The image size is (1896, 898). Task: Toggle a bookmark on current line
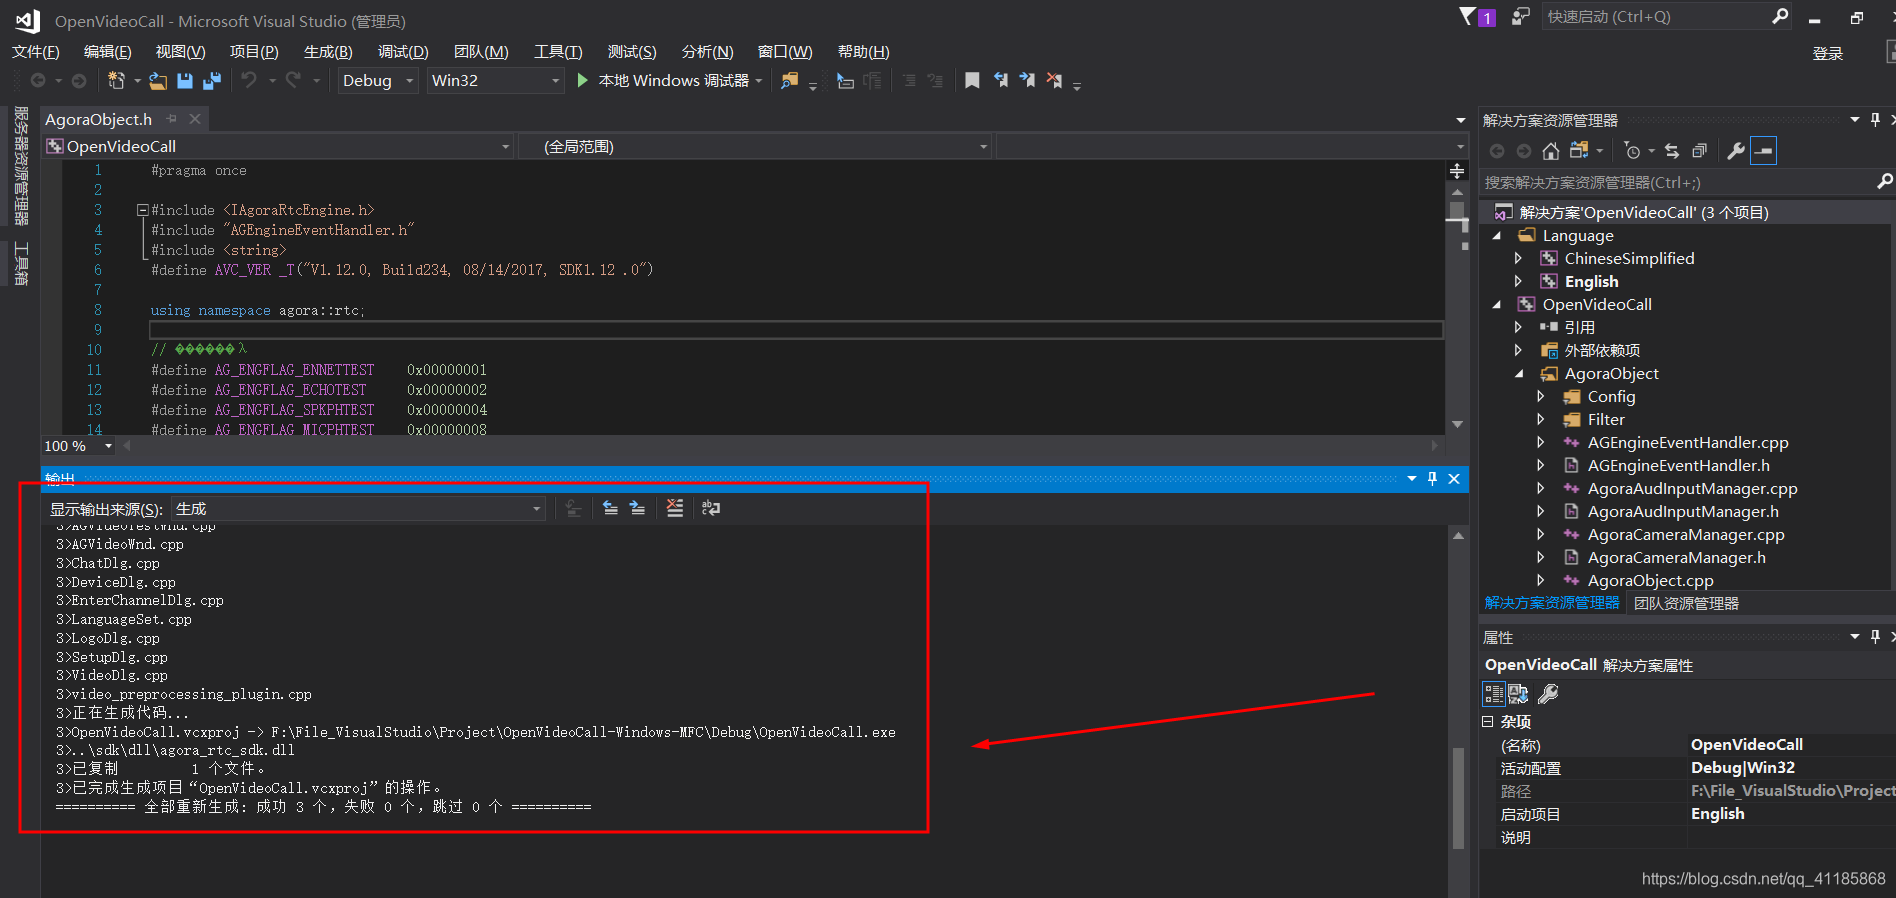point(972,80)
